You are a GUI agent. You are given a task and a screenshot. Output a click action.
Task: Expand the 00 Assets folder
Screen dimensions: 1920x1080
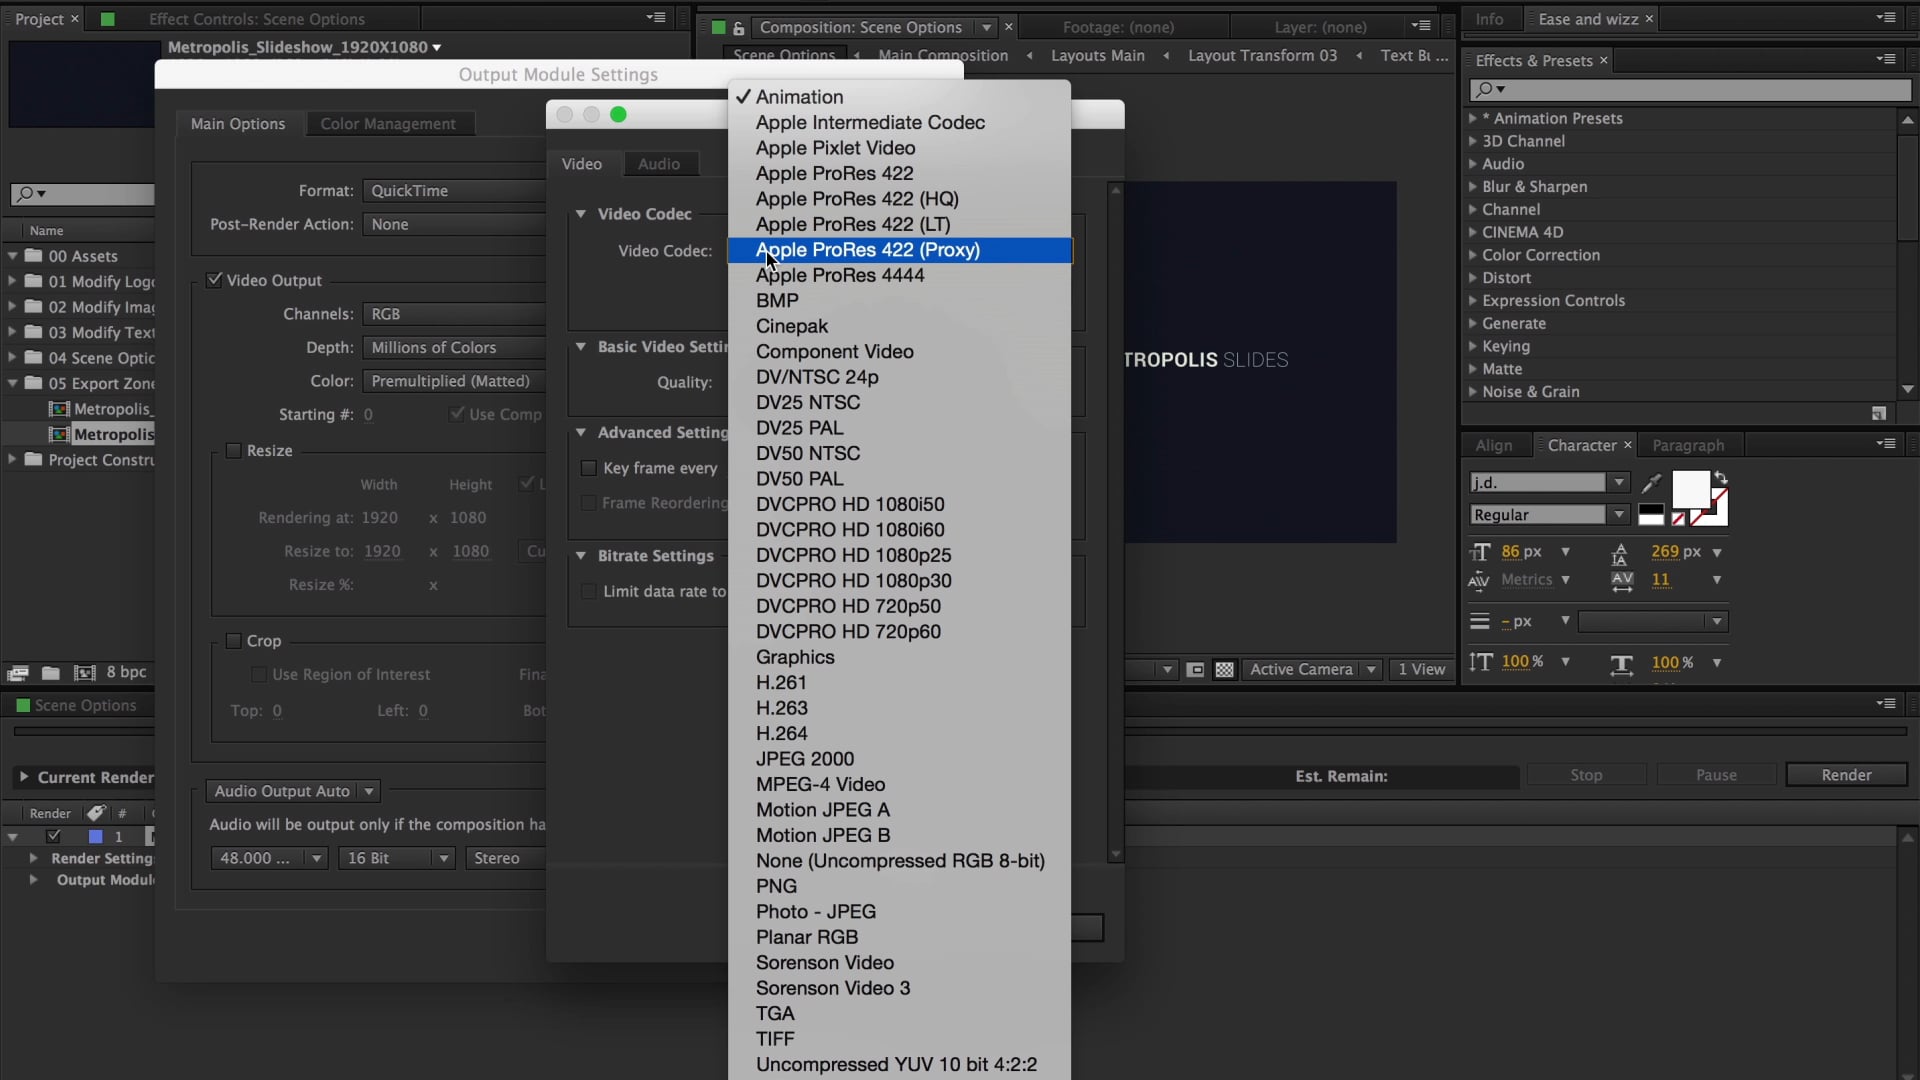[x=12, y=256]
